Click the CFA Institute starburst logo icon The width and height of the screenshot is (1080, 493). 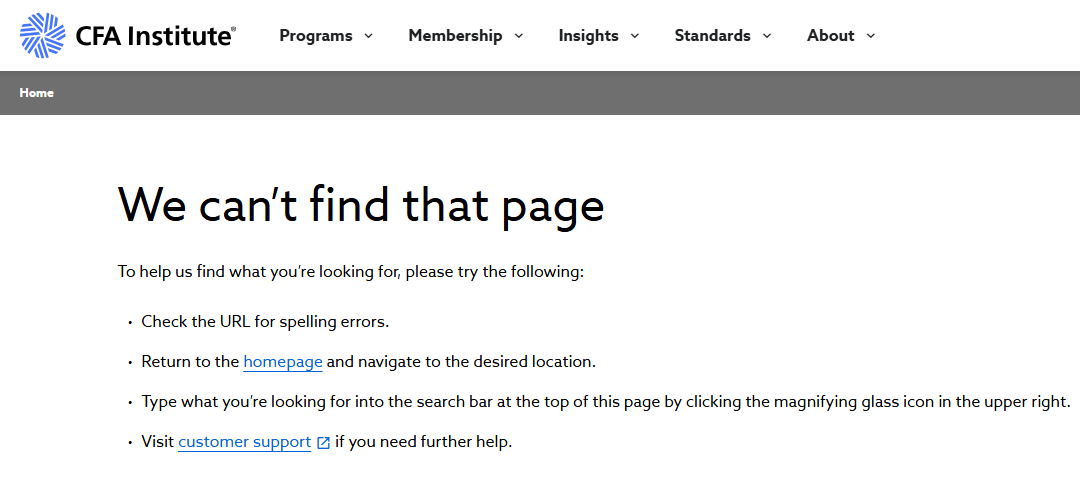point(43,35)
